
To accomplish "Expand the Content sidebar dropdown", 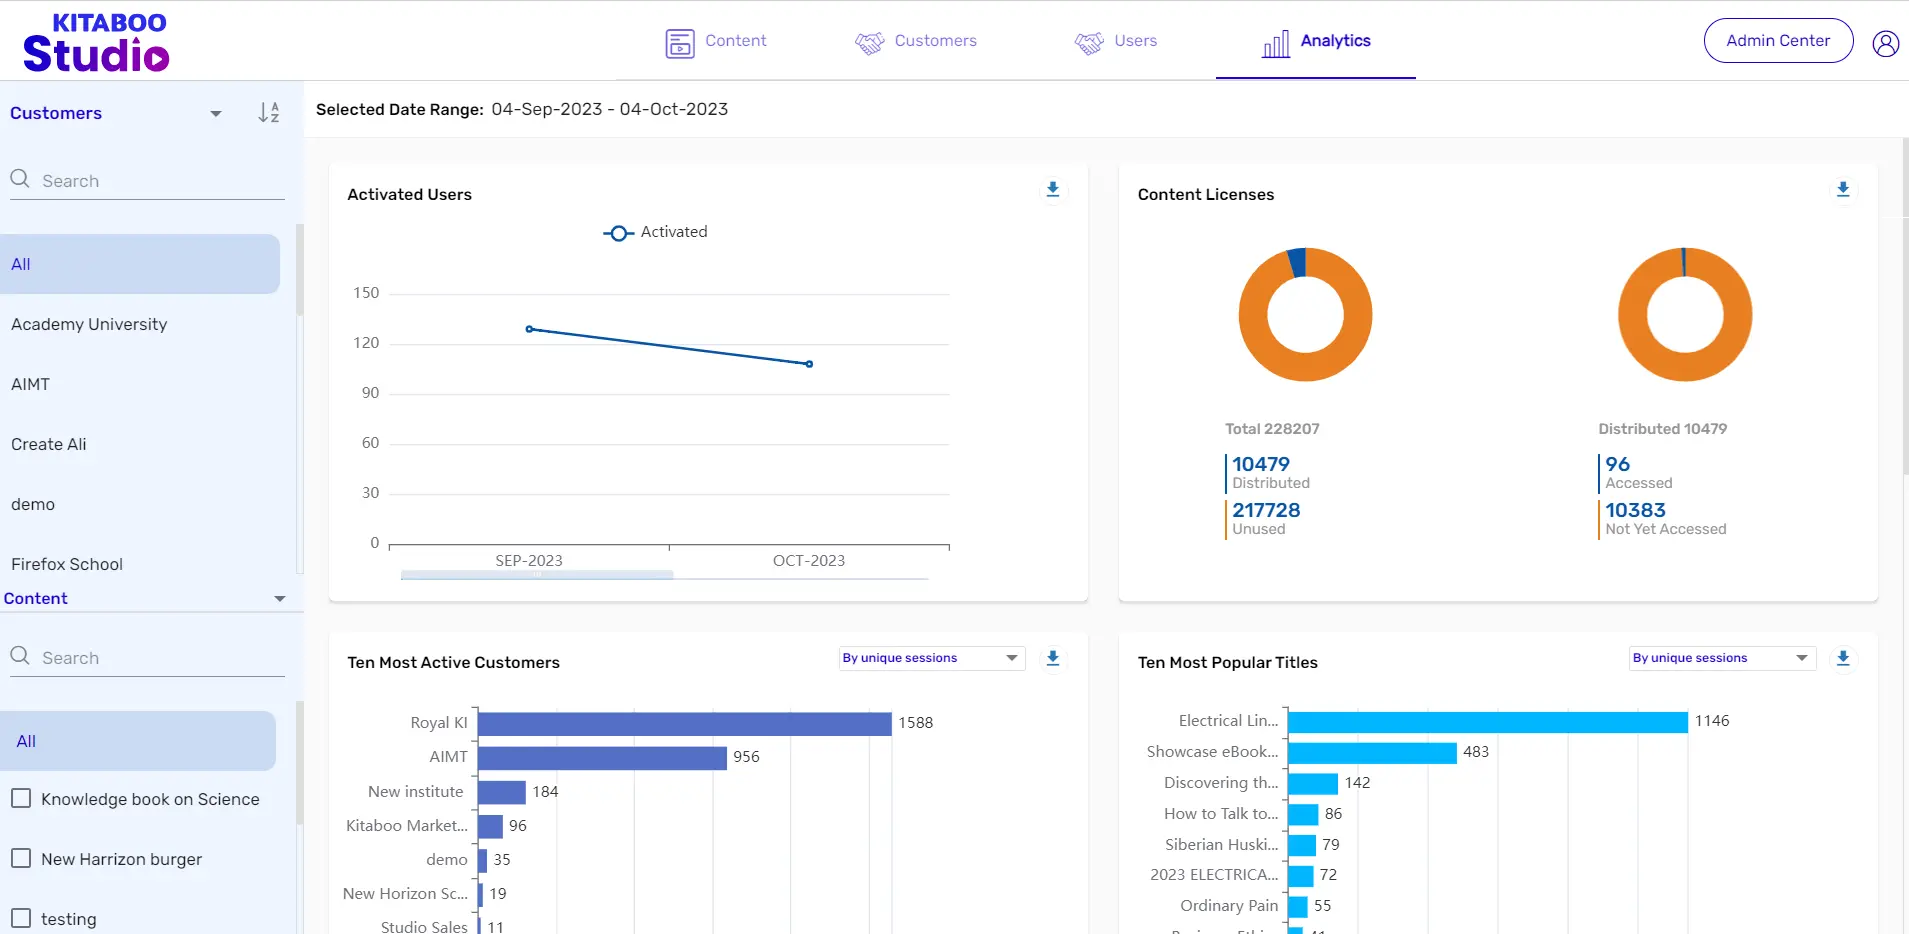I will click(x=280, y=599).
